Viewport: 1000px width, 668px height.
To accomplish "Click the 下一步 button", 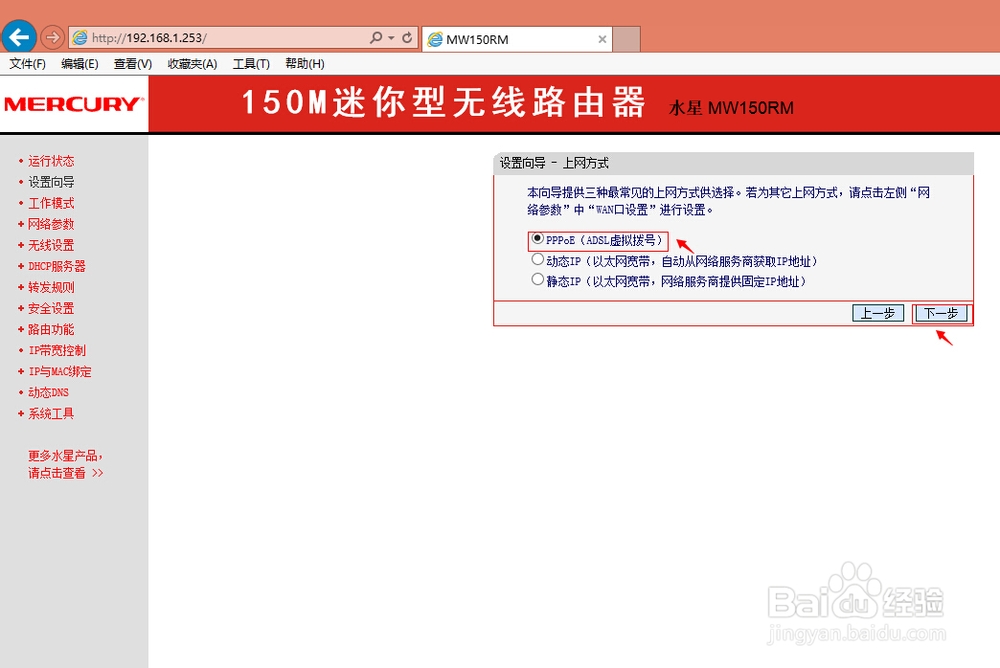I will tap(941, 313).
